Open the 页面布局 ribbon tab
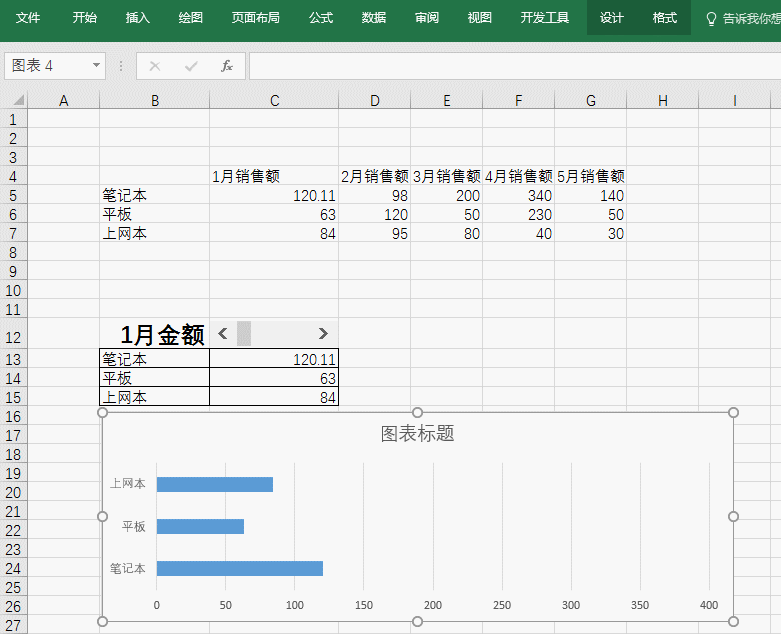Screen dimensions: 781x634 coord(256,18)
